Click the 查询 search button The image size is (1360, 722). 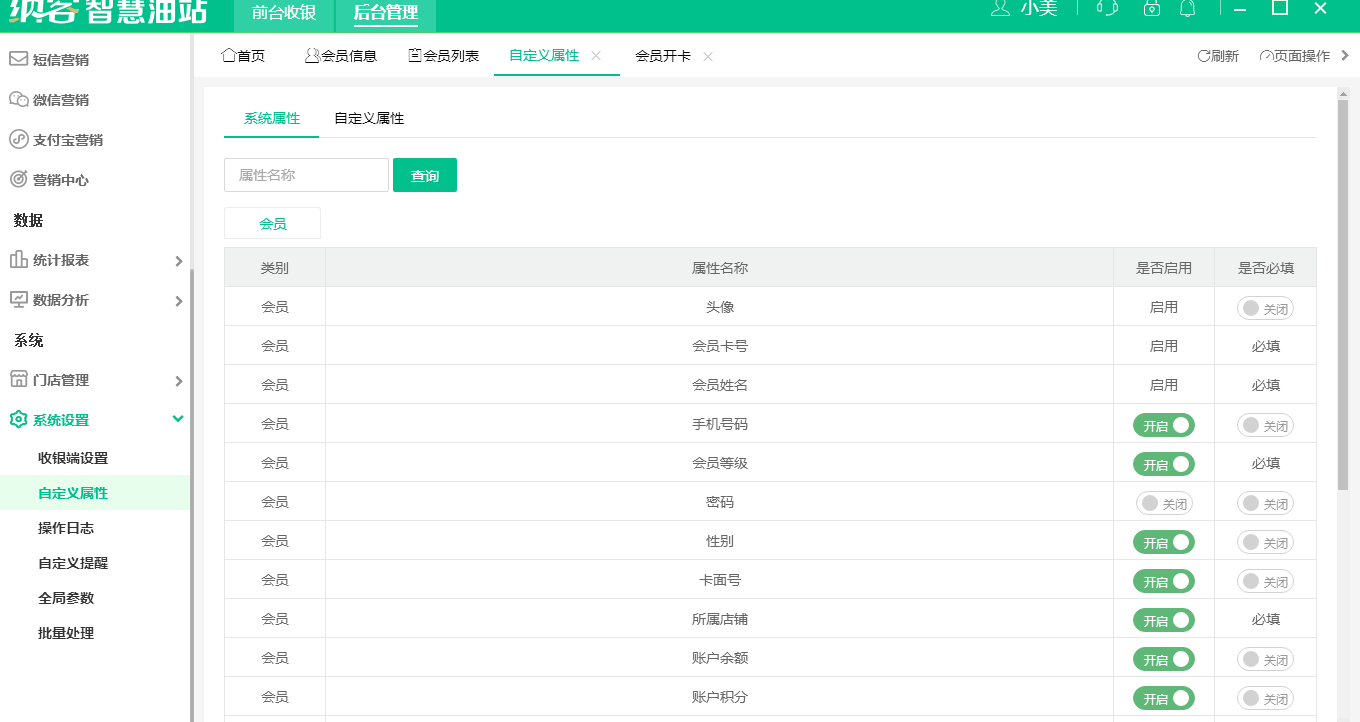click(x=424, y=174)
